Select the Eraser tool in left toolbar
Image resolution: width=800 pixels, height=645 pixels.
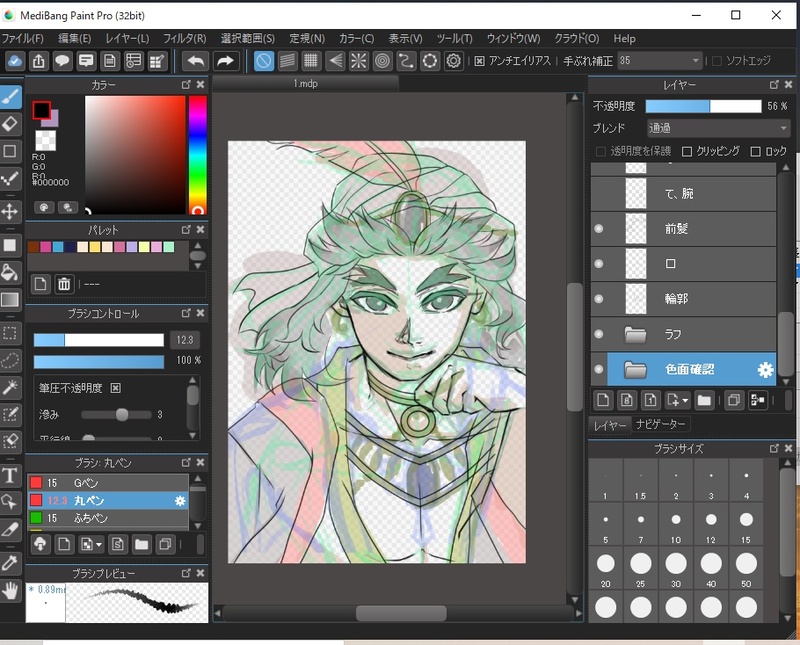tap(11, 124)
